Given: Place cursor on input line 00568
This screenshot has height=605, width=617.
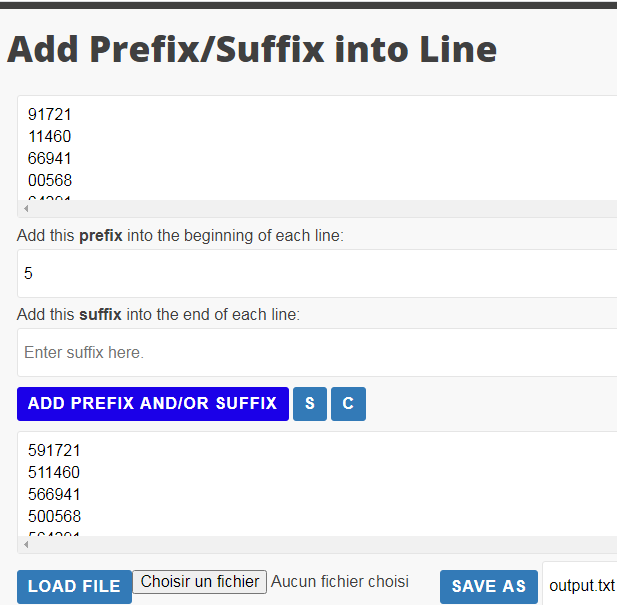Looking at the screenshot, I should point(50,181).
